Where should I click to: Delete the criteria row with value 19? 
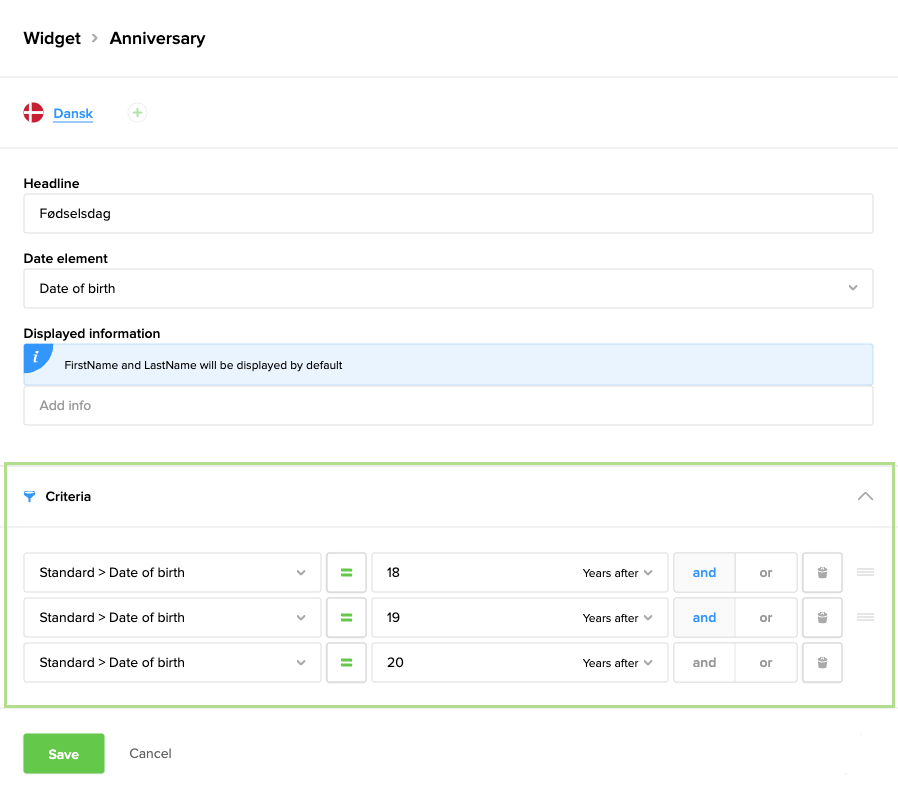point(822,618)
